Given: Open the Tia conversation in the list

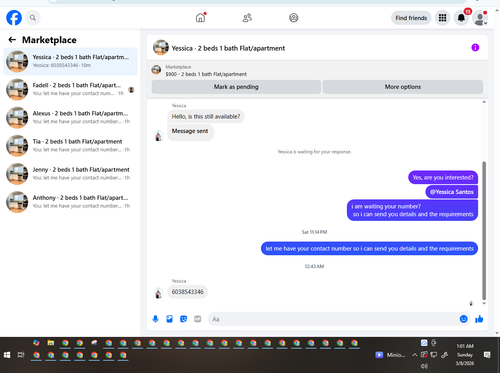Looking at the screenshot, I should click(x=70, y=146).
